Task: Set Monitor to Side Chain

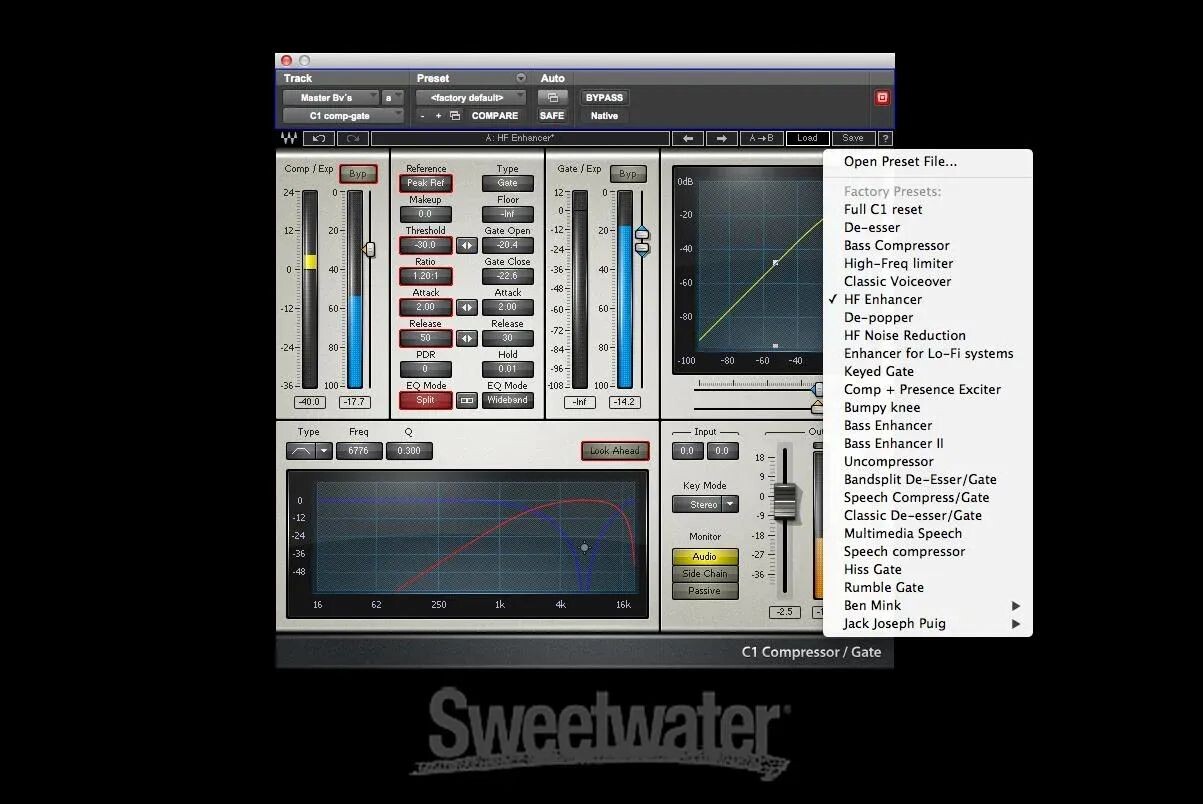Action: click(x=704, y=574)
